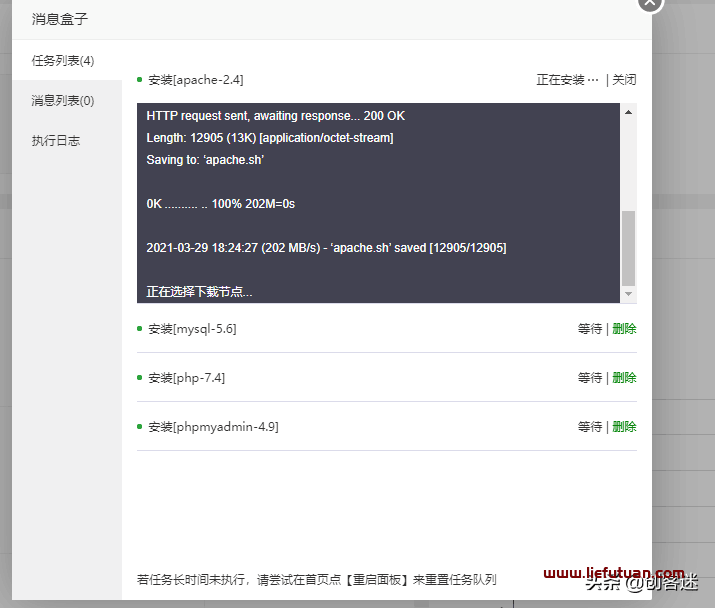Image resolution: width=715 pixels, height=608 pixels.
Task: Delete the phpmyadmin-4.9 install task
Action: click(x=624, y=427)
